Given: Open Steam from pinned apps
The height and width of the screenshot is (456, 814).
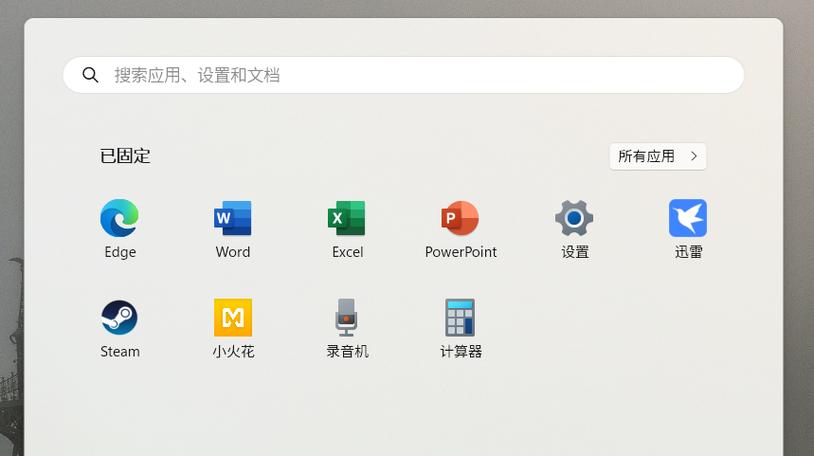Looking at the screenshot, I should [x=119, y=317].
